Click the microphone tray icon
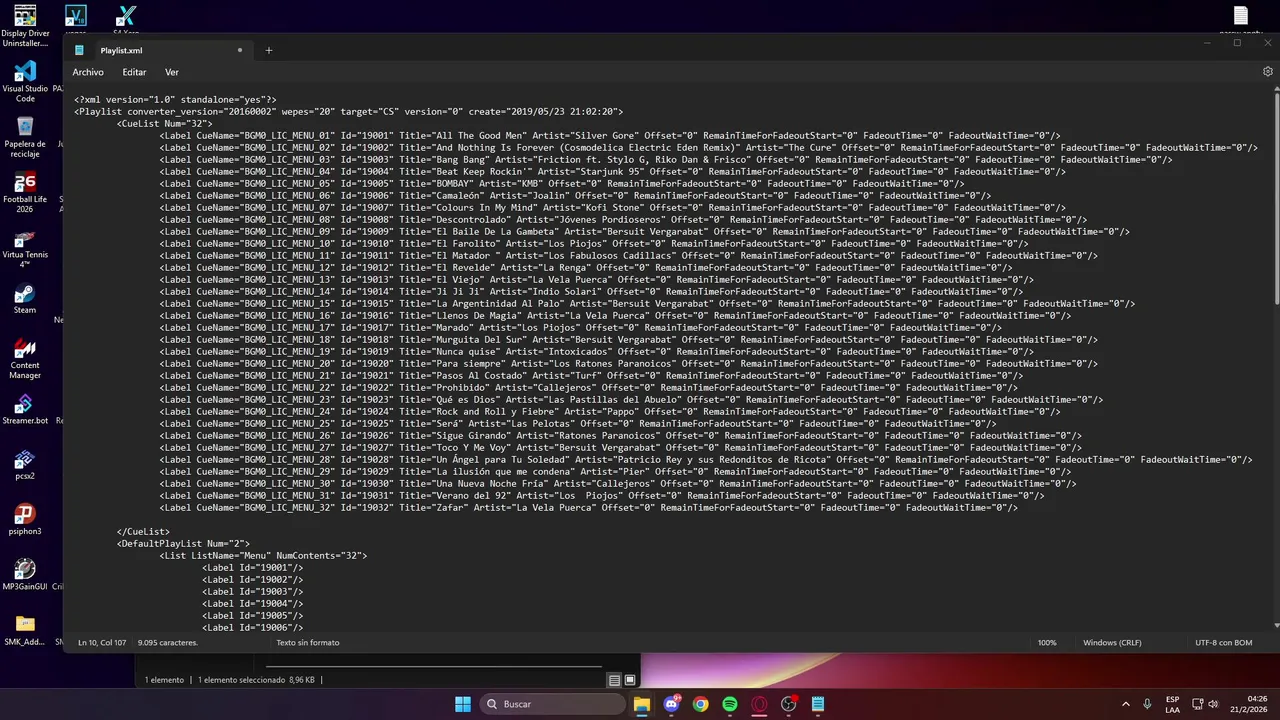1280x720 pixels. click(1147, 704)
